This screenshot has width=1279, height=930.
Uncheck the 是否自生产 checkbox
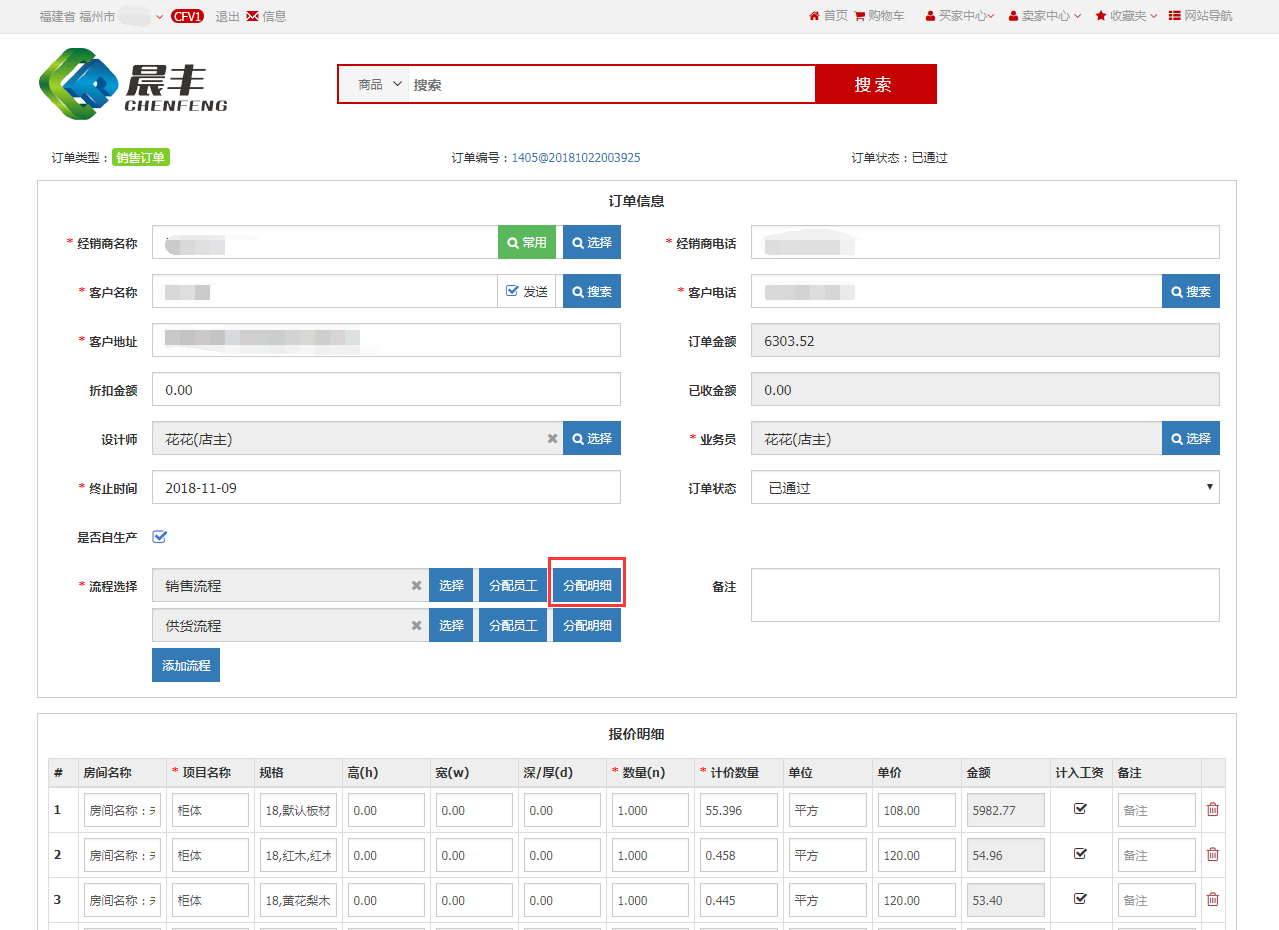point(160,537)
